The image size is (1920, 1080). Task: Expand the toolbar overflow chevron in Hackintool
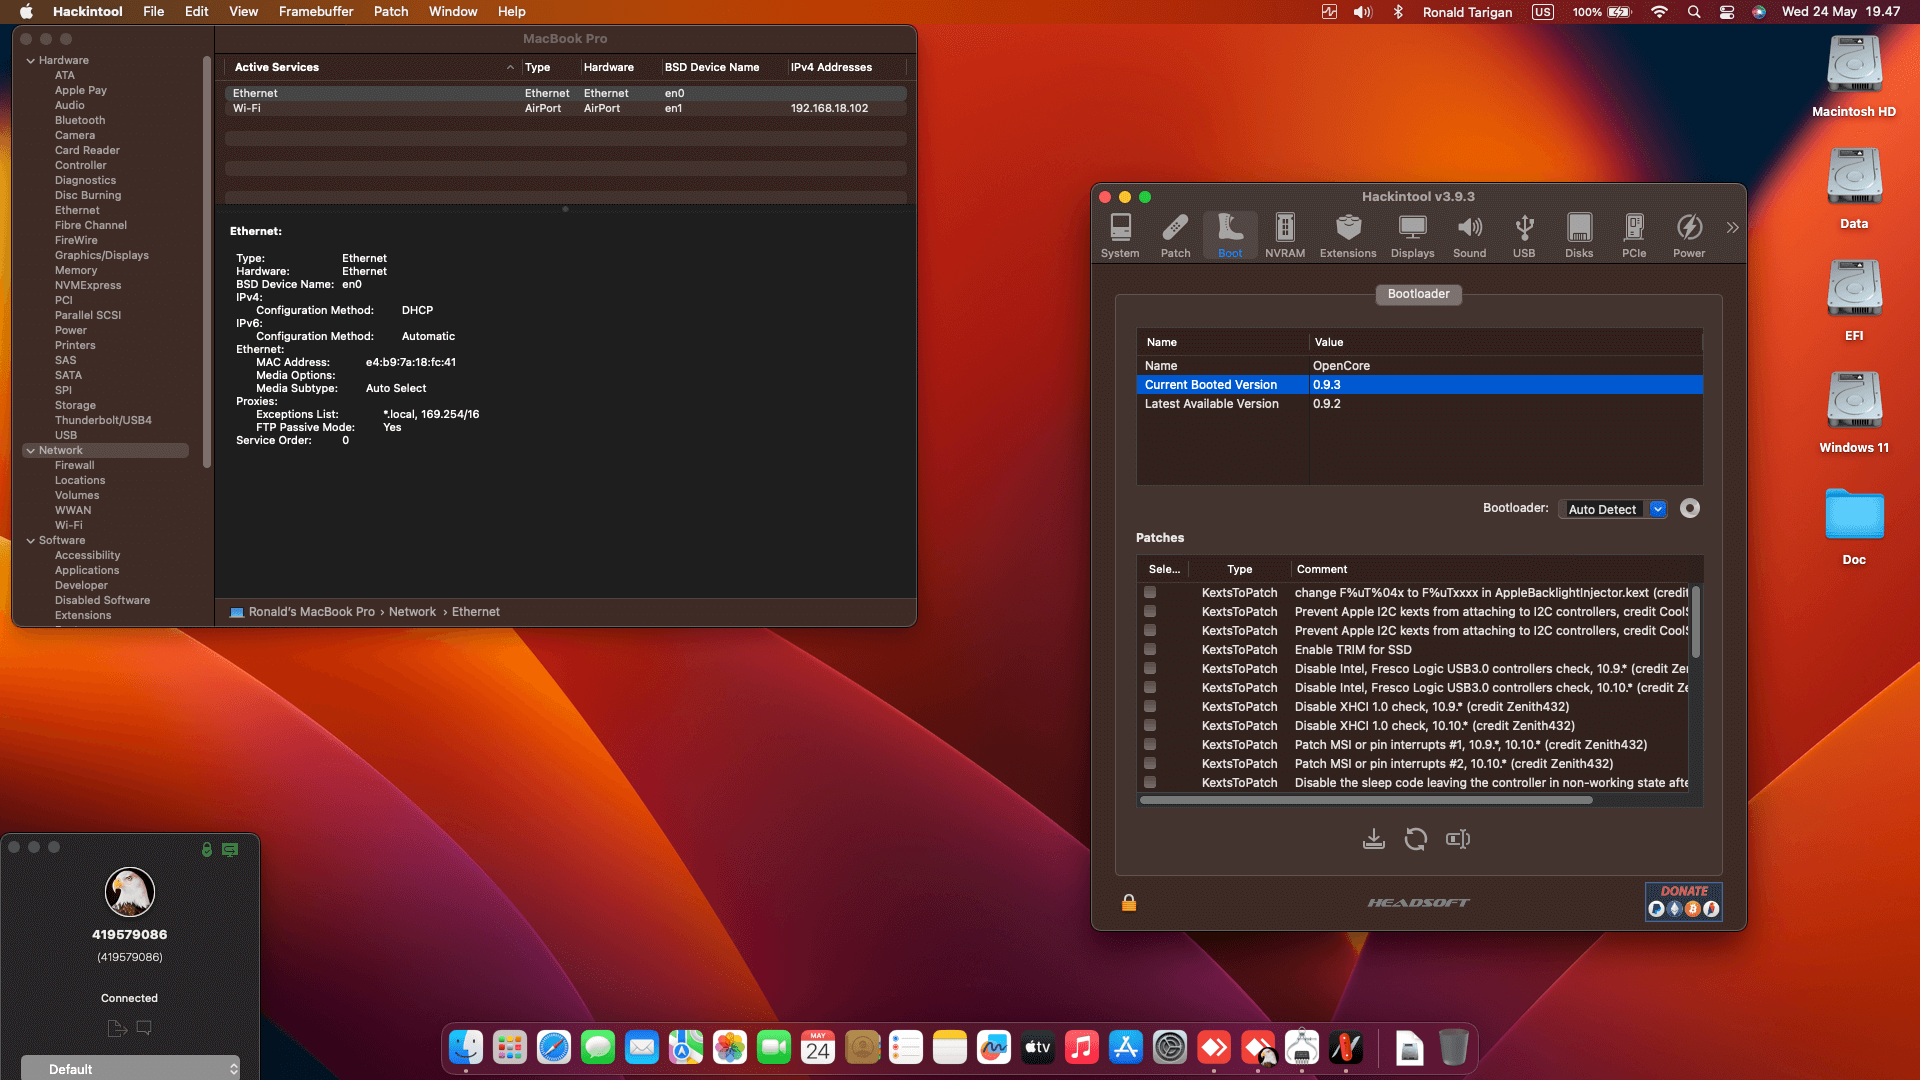(x=1732, y=228)
